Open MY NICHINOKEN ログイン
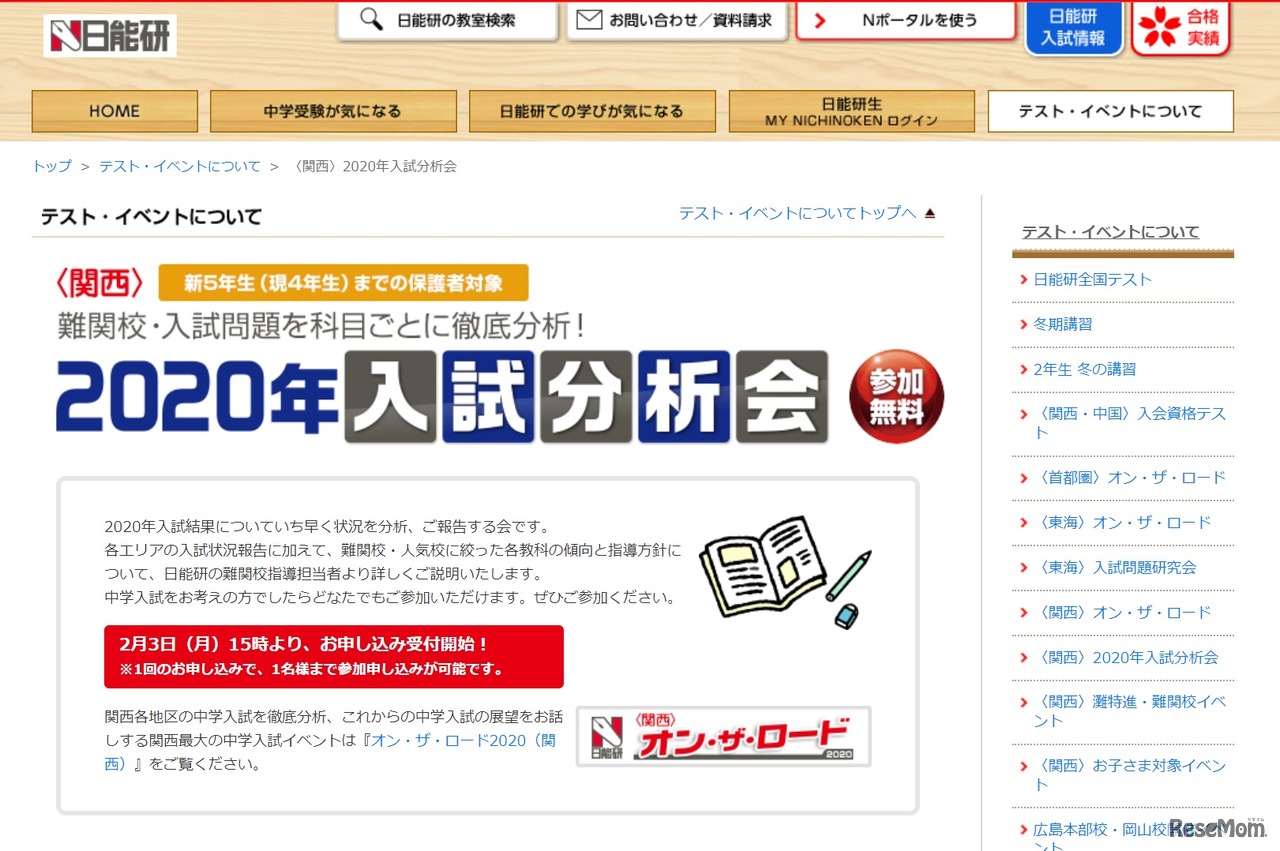This screenshot has height=851, width=1280. [851, 111]
